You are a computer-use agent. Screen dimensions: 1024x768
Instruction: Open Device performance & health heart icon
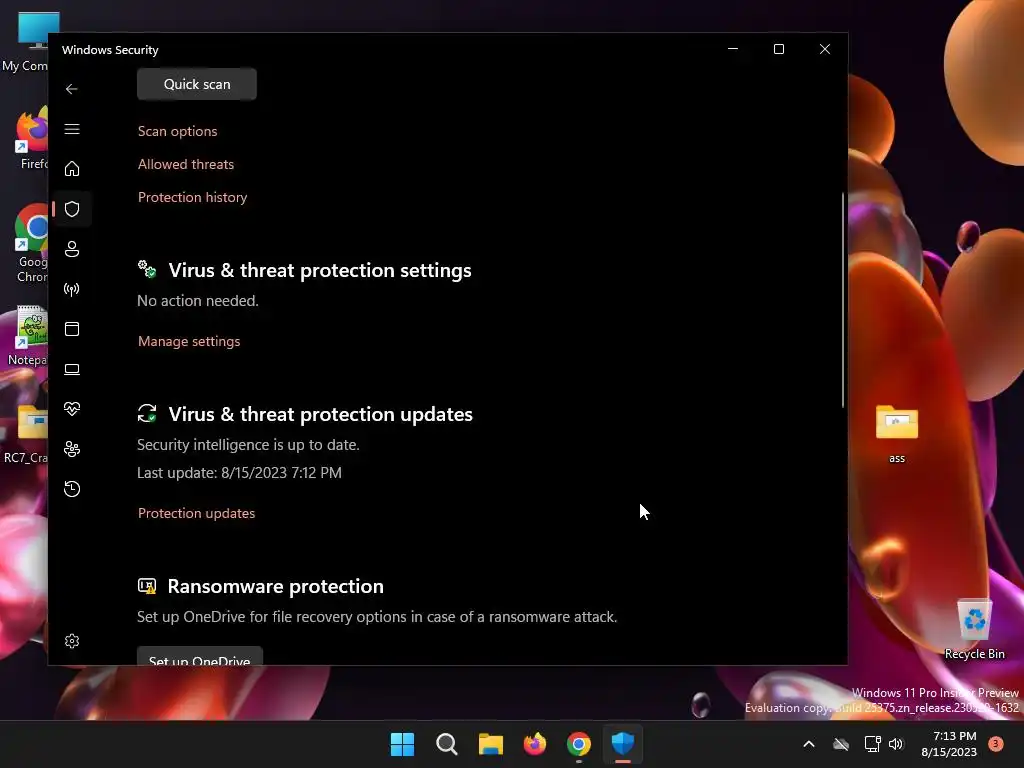[x=72, y=409]
